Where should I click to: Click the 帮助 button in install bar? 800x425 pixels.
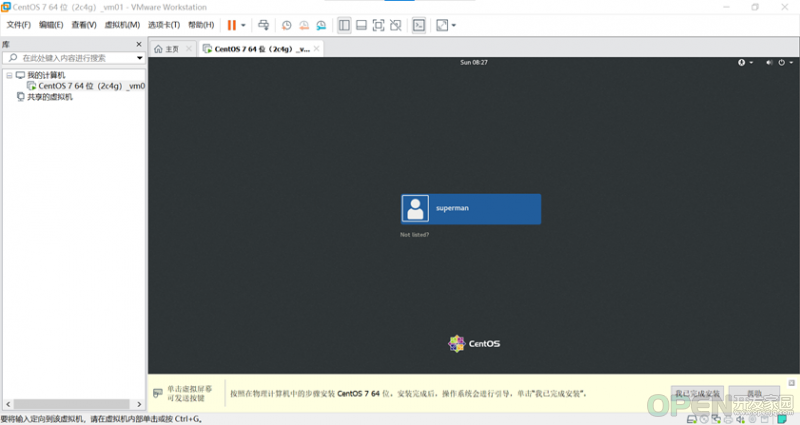[x=755, y=393]
